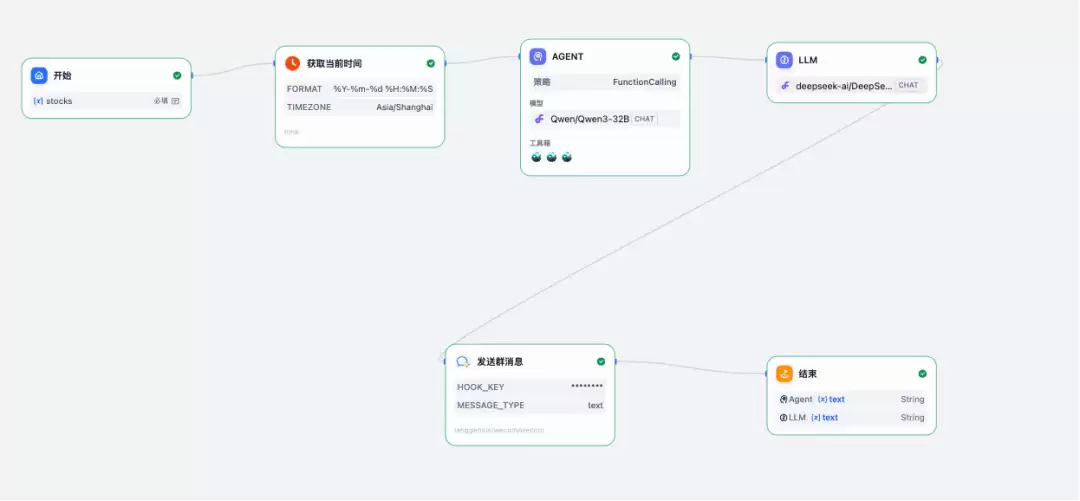Click the chat bubble icon on 发送群消息 node

pos(463,362)
